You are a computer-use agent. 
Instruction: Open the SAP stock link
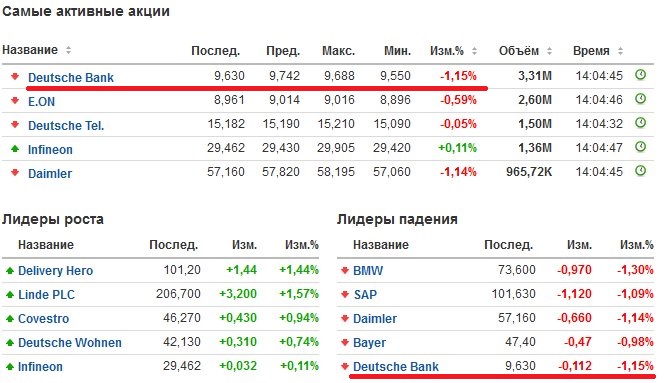365,294
